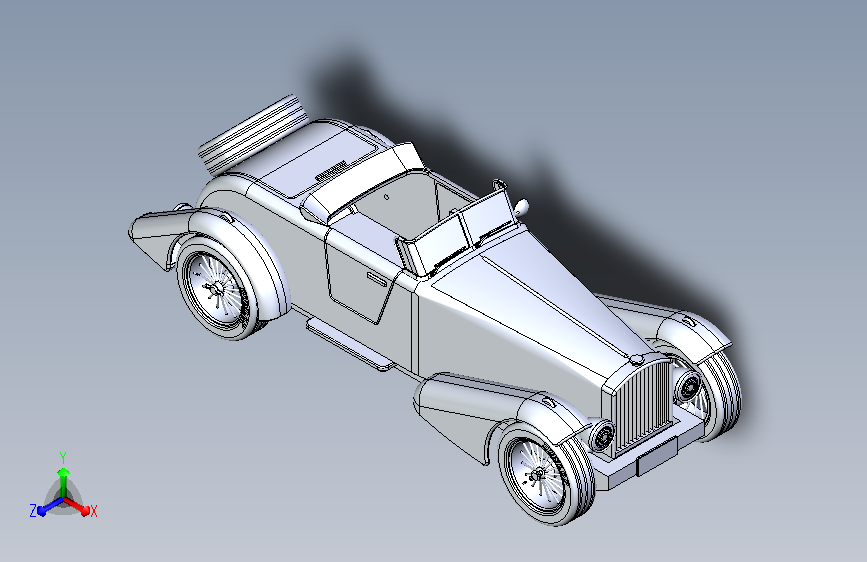
Task: Select the nearest front wheel's spoked hub
Action: [539, 475]
